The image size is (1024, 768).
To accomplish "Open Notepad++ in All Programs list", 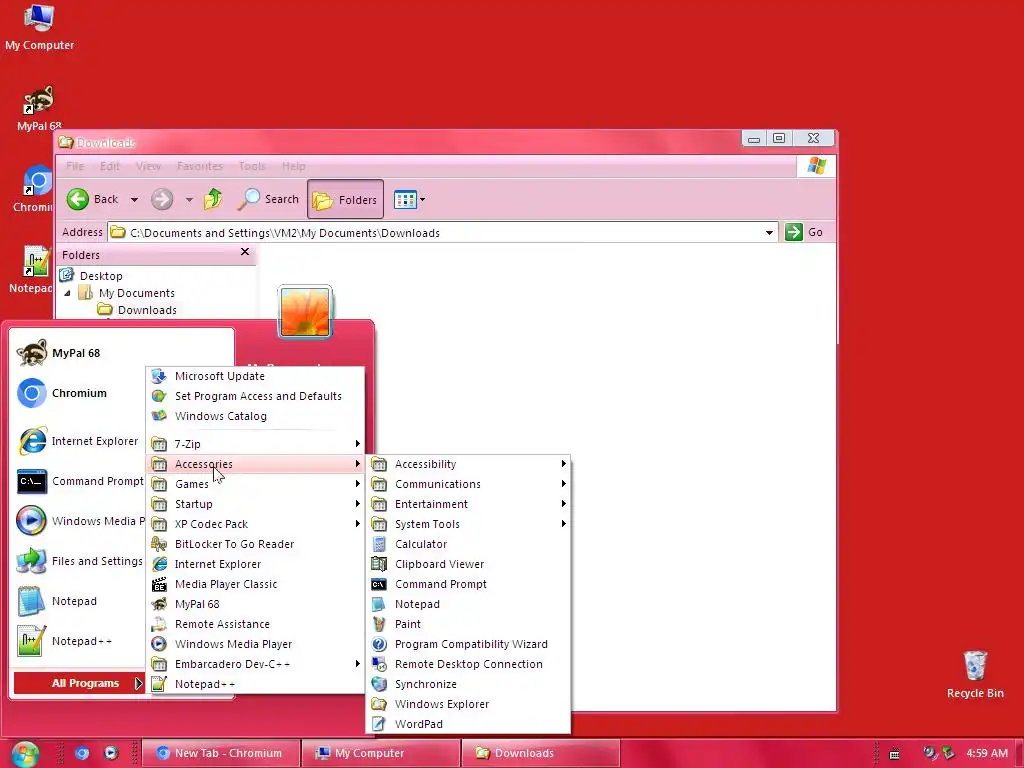I will (255, 684).
